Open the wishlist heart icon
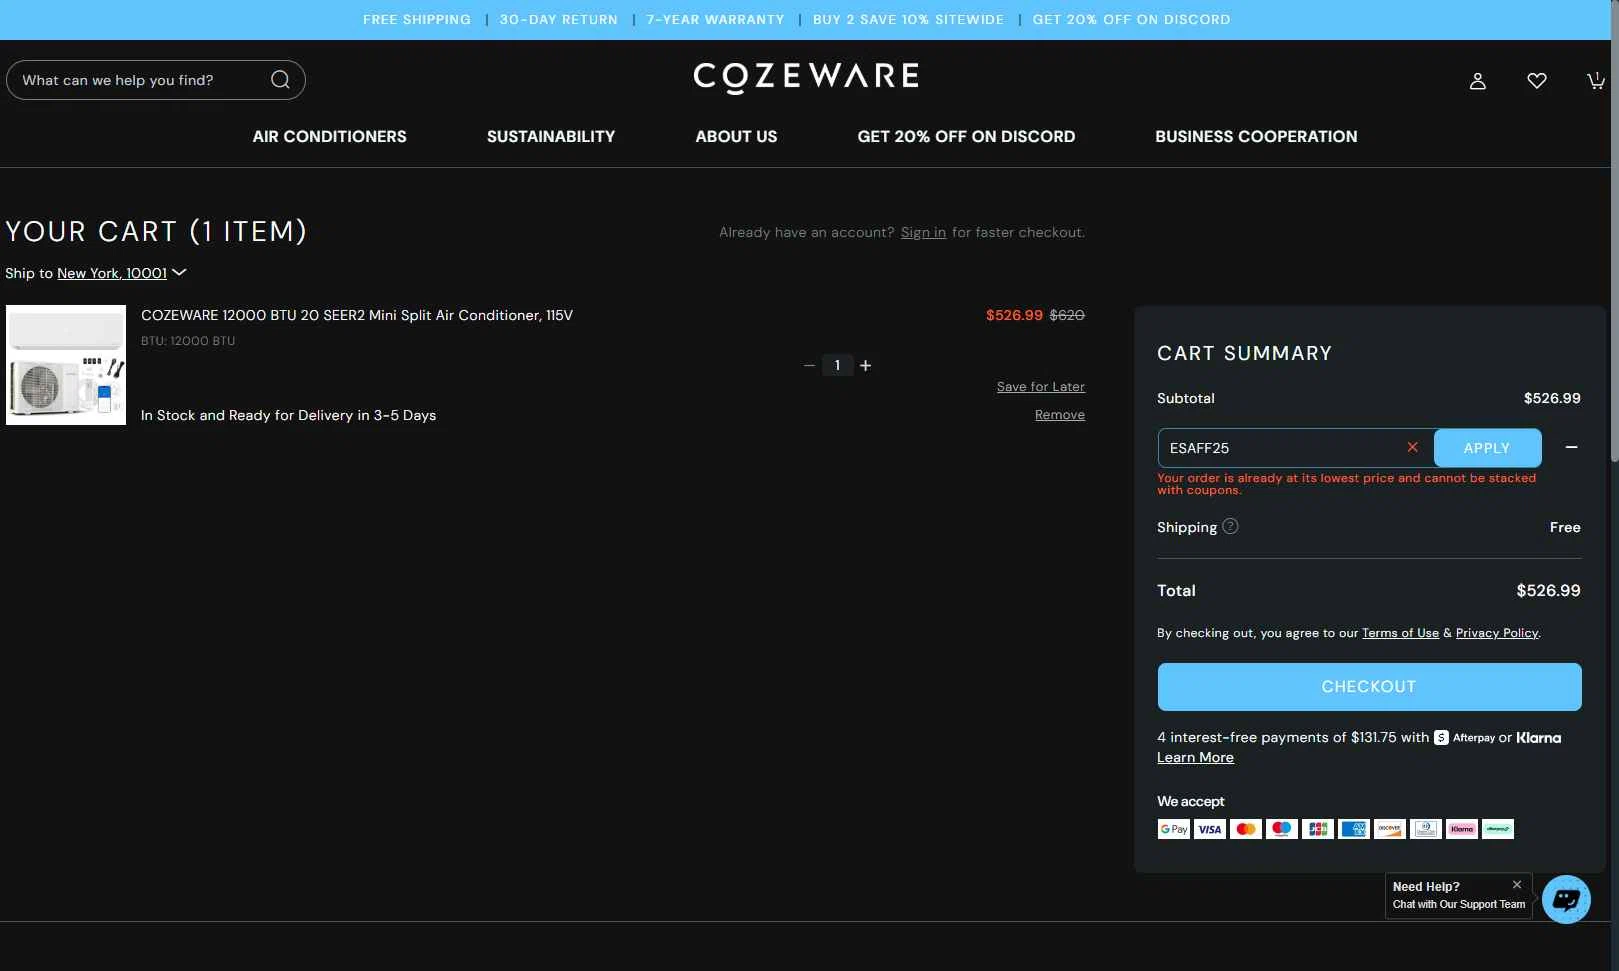The width and height of the screenshot is (1619, 971). point(1537,81)
